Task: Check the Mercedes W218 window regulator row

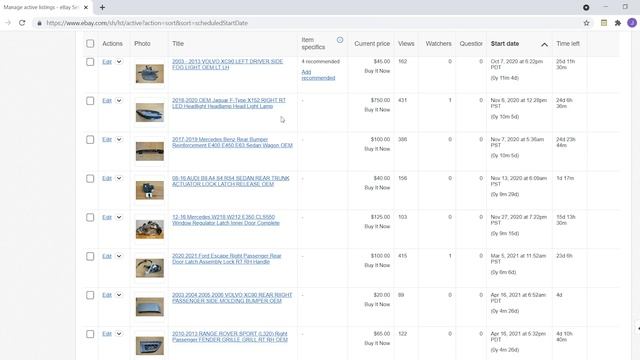Action: (x=90, y=218)
